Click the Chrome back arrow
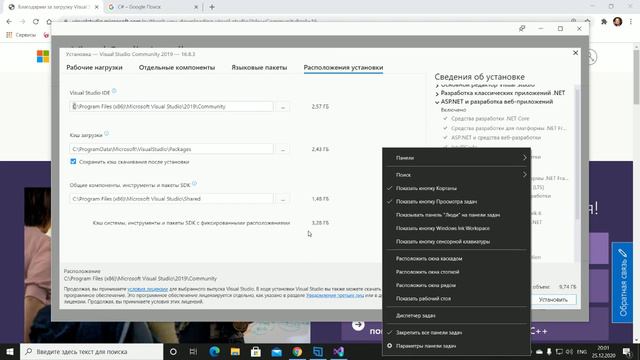The height and width of the screenshot is (360, 640). 9,22
